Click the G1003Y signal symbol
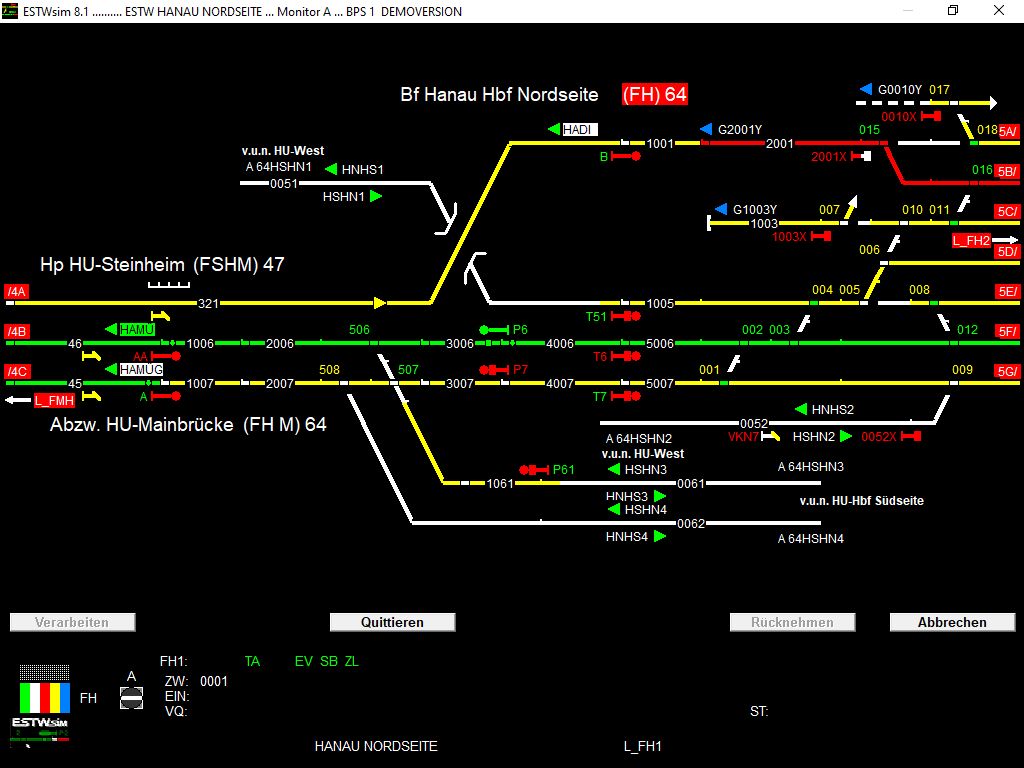The width and height of the screenshot is (1024, 768). tap(720, 209)
